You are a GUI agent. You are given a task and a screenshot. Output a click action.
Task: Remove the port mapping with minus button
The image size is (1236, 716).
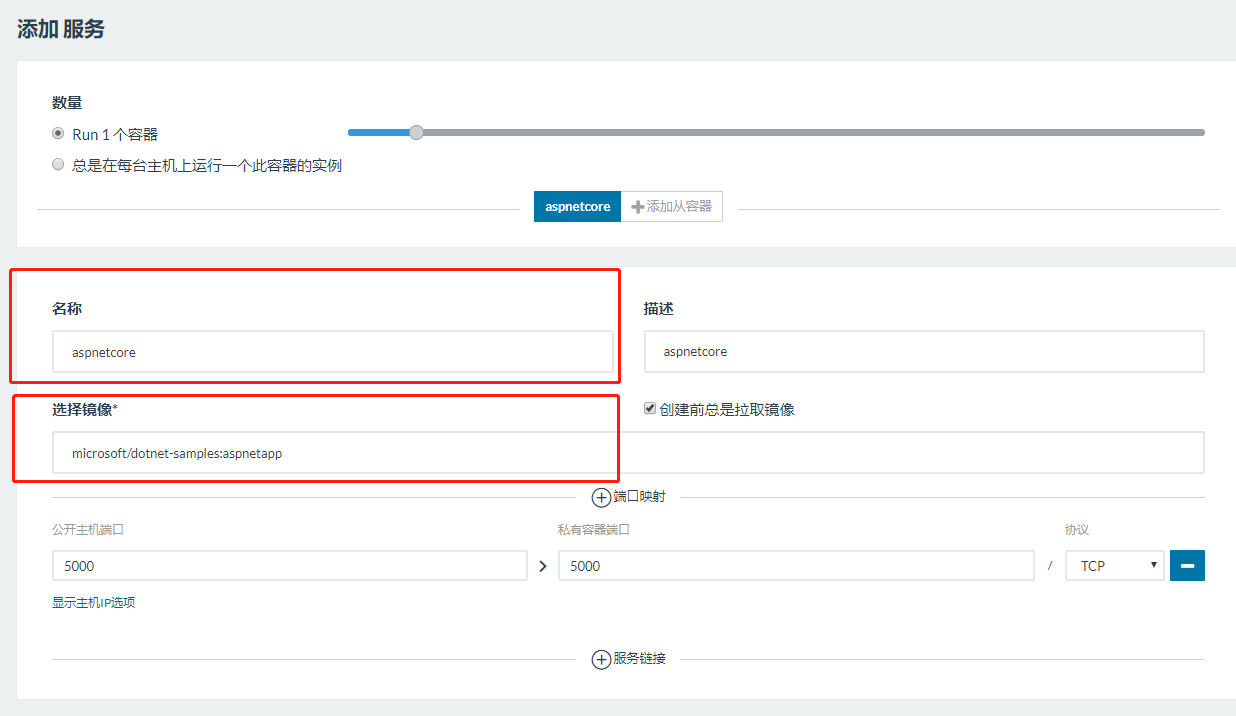pos(1187,566)
